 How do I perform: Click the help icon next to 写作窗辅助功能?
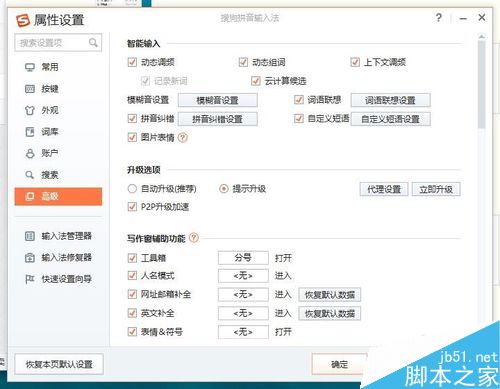pyautogui.click(x=194, y=238)
